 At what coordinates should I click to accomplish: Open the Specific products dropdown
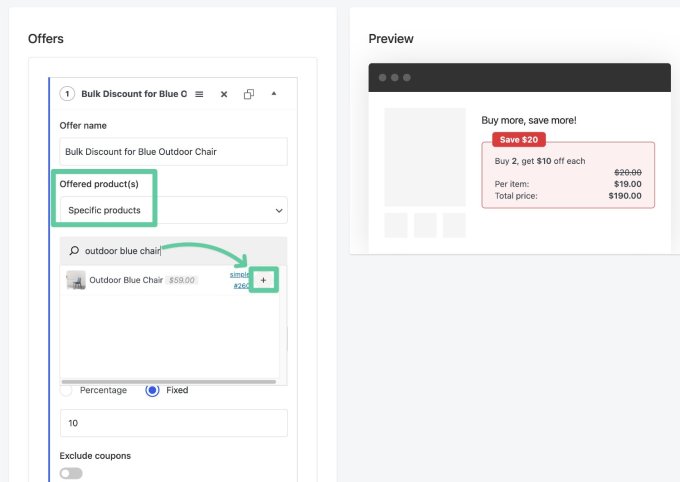[x=173, y=210]
